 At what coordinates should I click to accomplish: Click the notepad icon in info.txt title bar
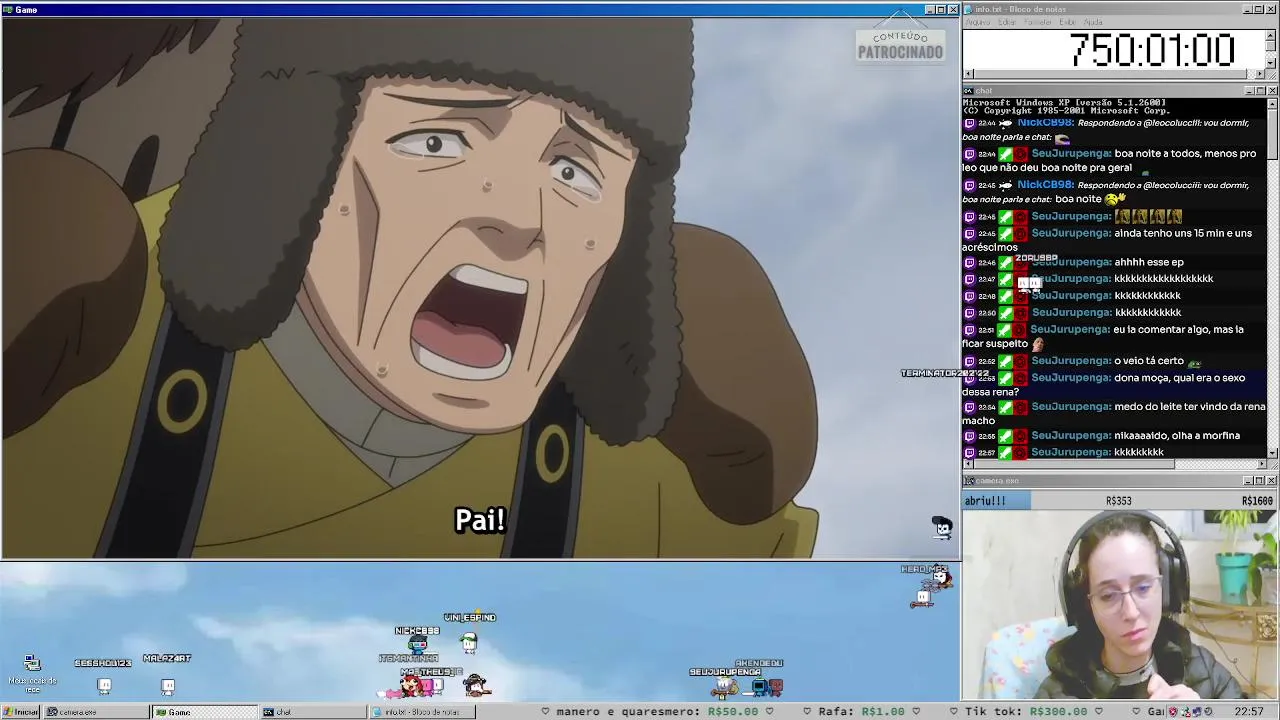coord(969,9)
